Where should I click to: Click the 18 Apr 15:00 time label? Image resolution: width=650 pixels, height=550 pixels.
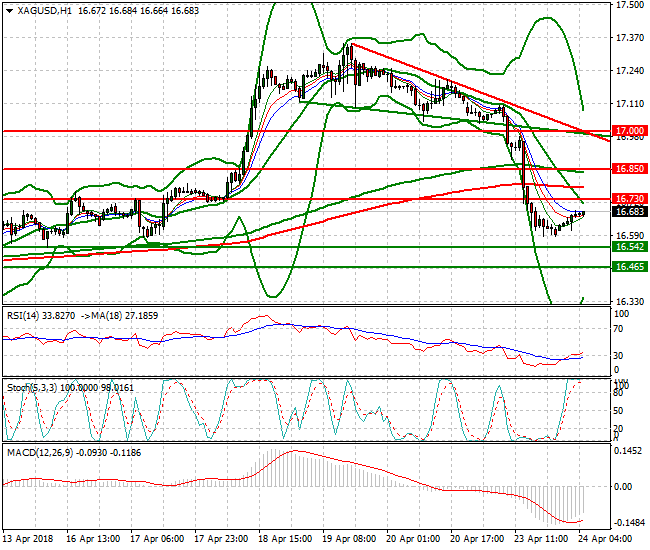point(285,539)
